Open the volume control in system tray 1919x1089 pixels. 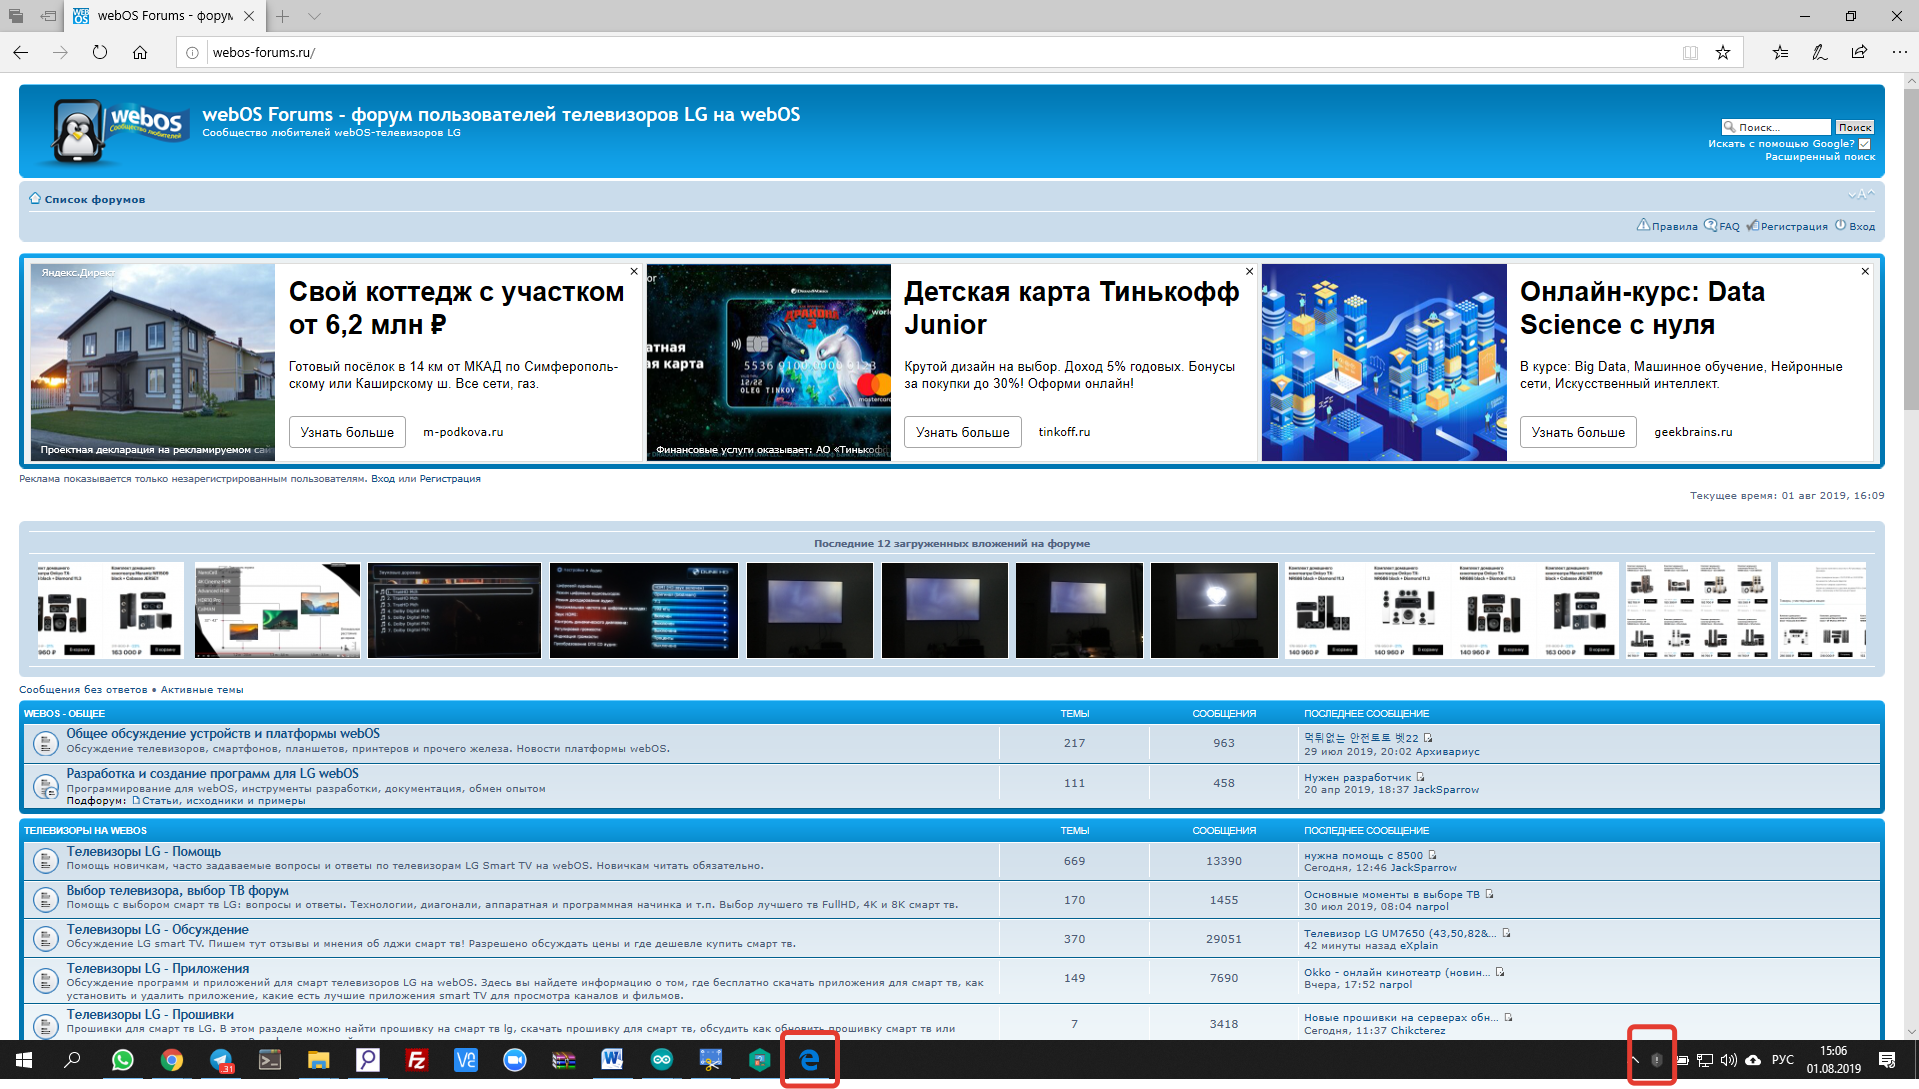(x=1729, y=1060)
